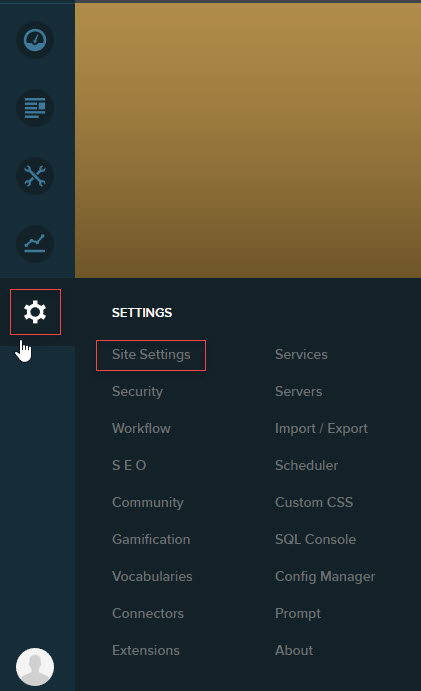Go to Import / Export
Viewport: 421px width, 691px height.
321,429
